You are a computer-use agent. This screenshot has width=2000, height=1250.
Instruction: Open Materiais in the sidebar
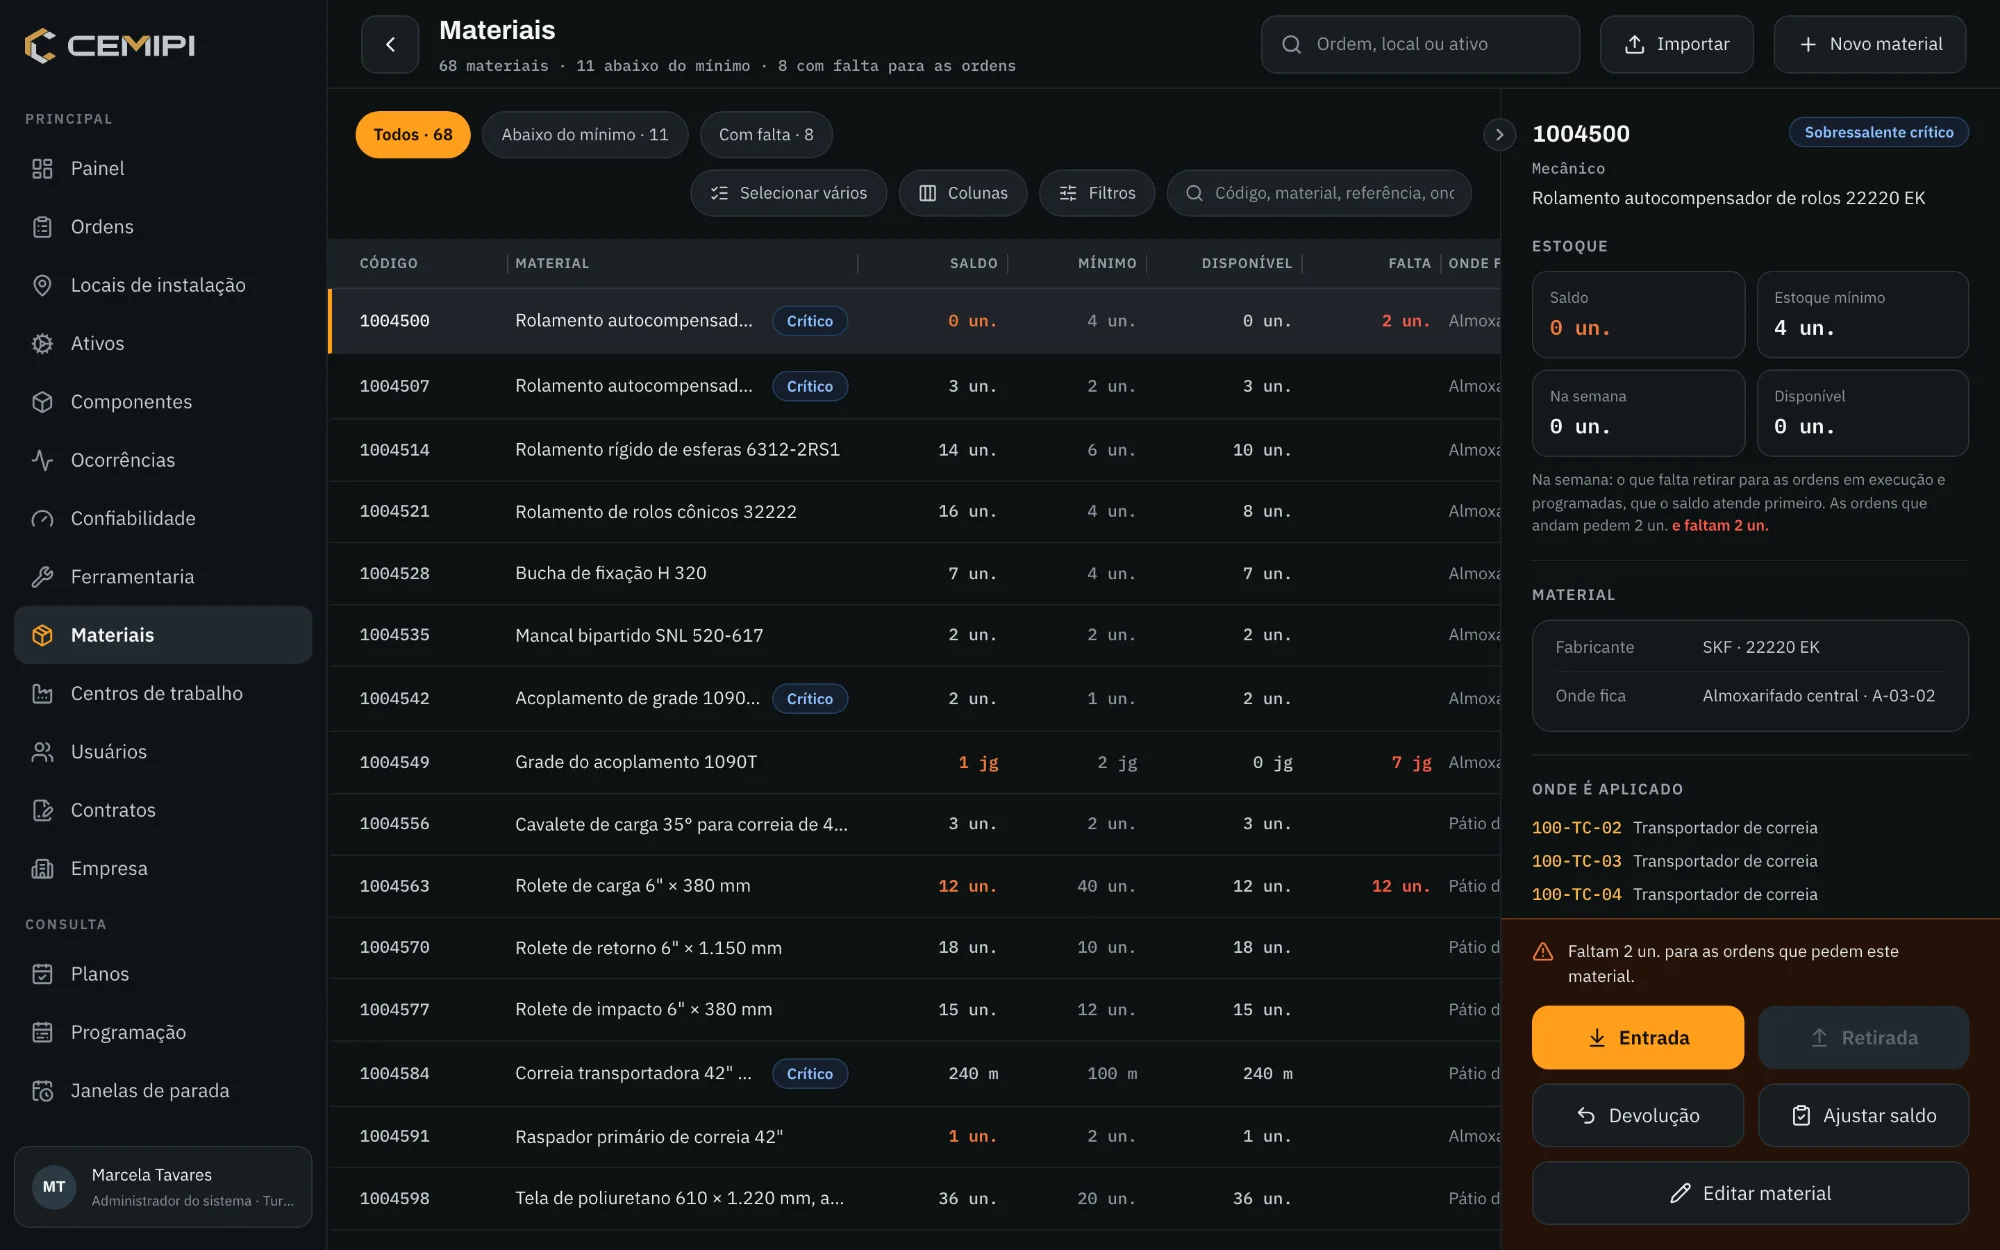(x=163, y=635)
